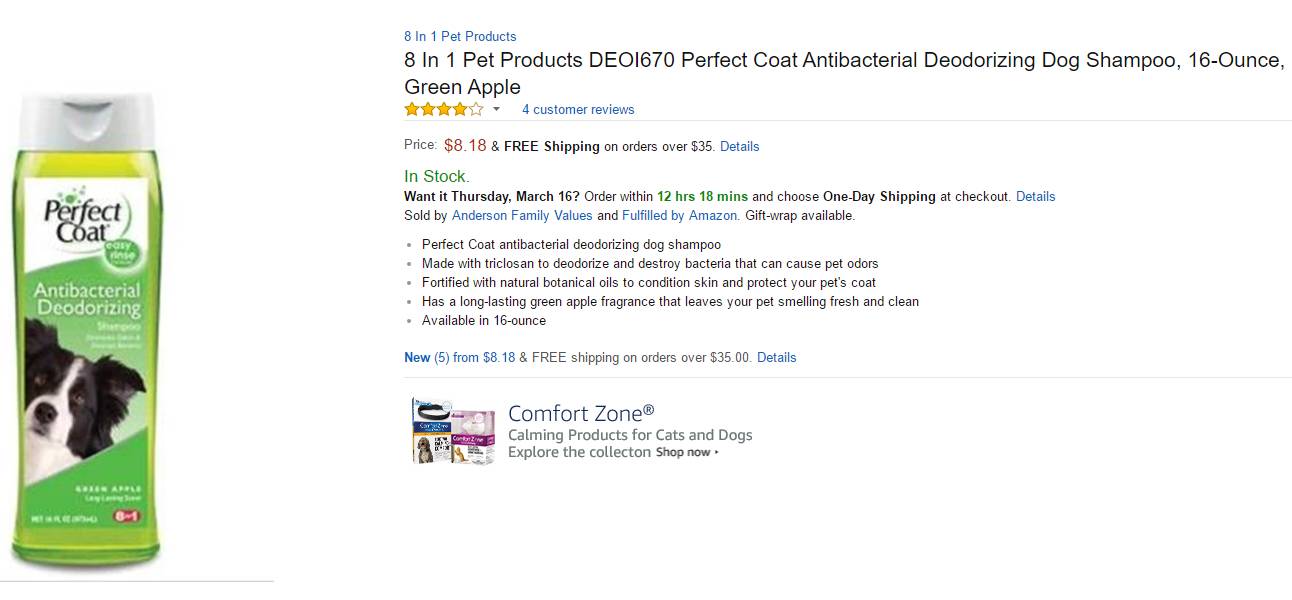
Task: Open Details next to orders over $35
Action: click(739, 146)
